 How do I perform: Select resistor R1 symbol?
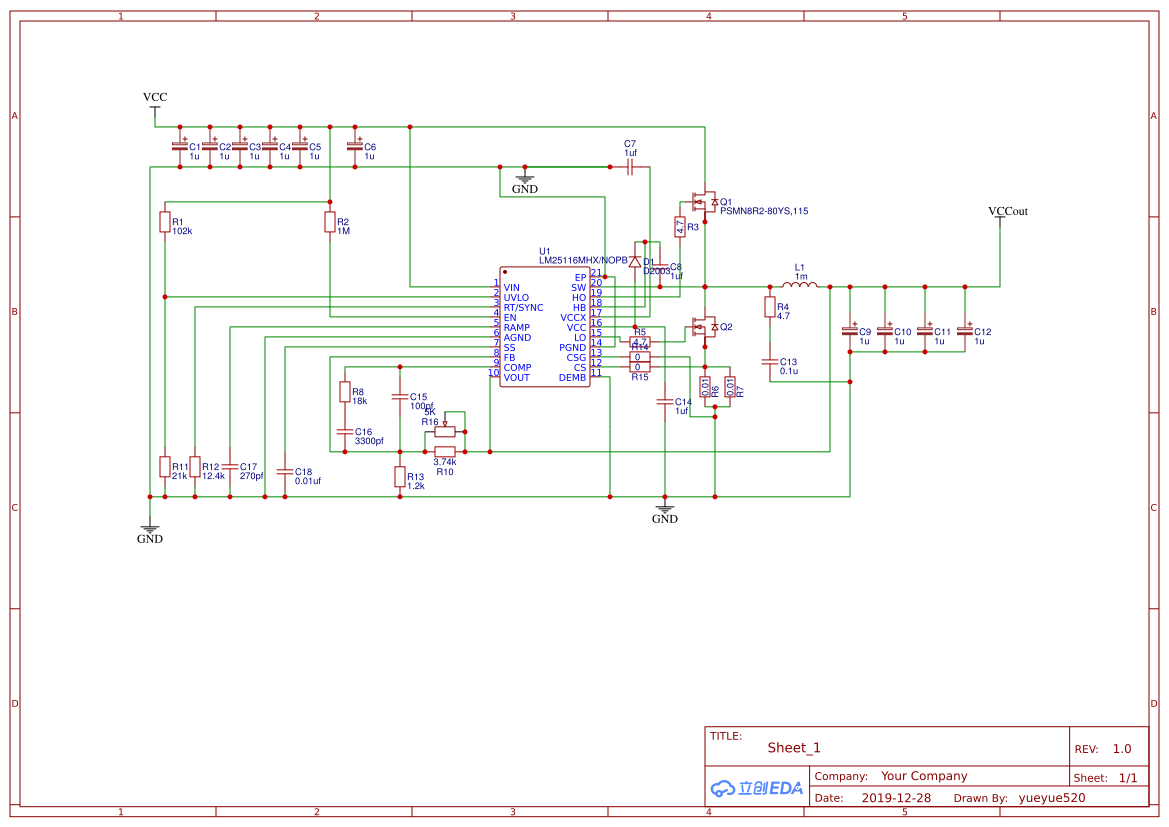click(165, 222)
